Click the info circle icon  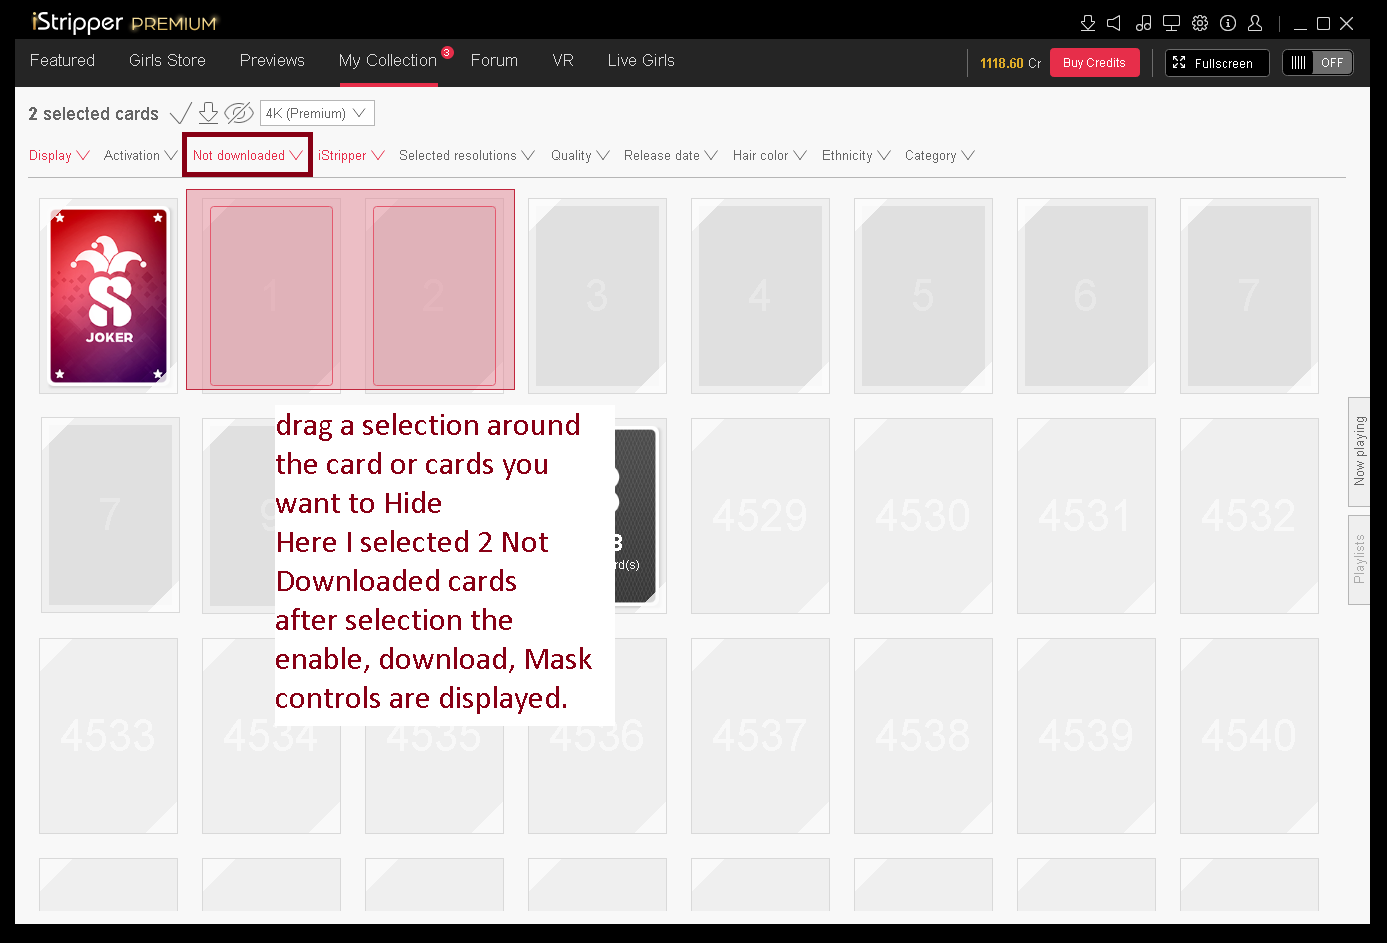click(x=1228, y=23)
